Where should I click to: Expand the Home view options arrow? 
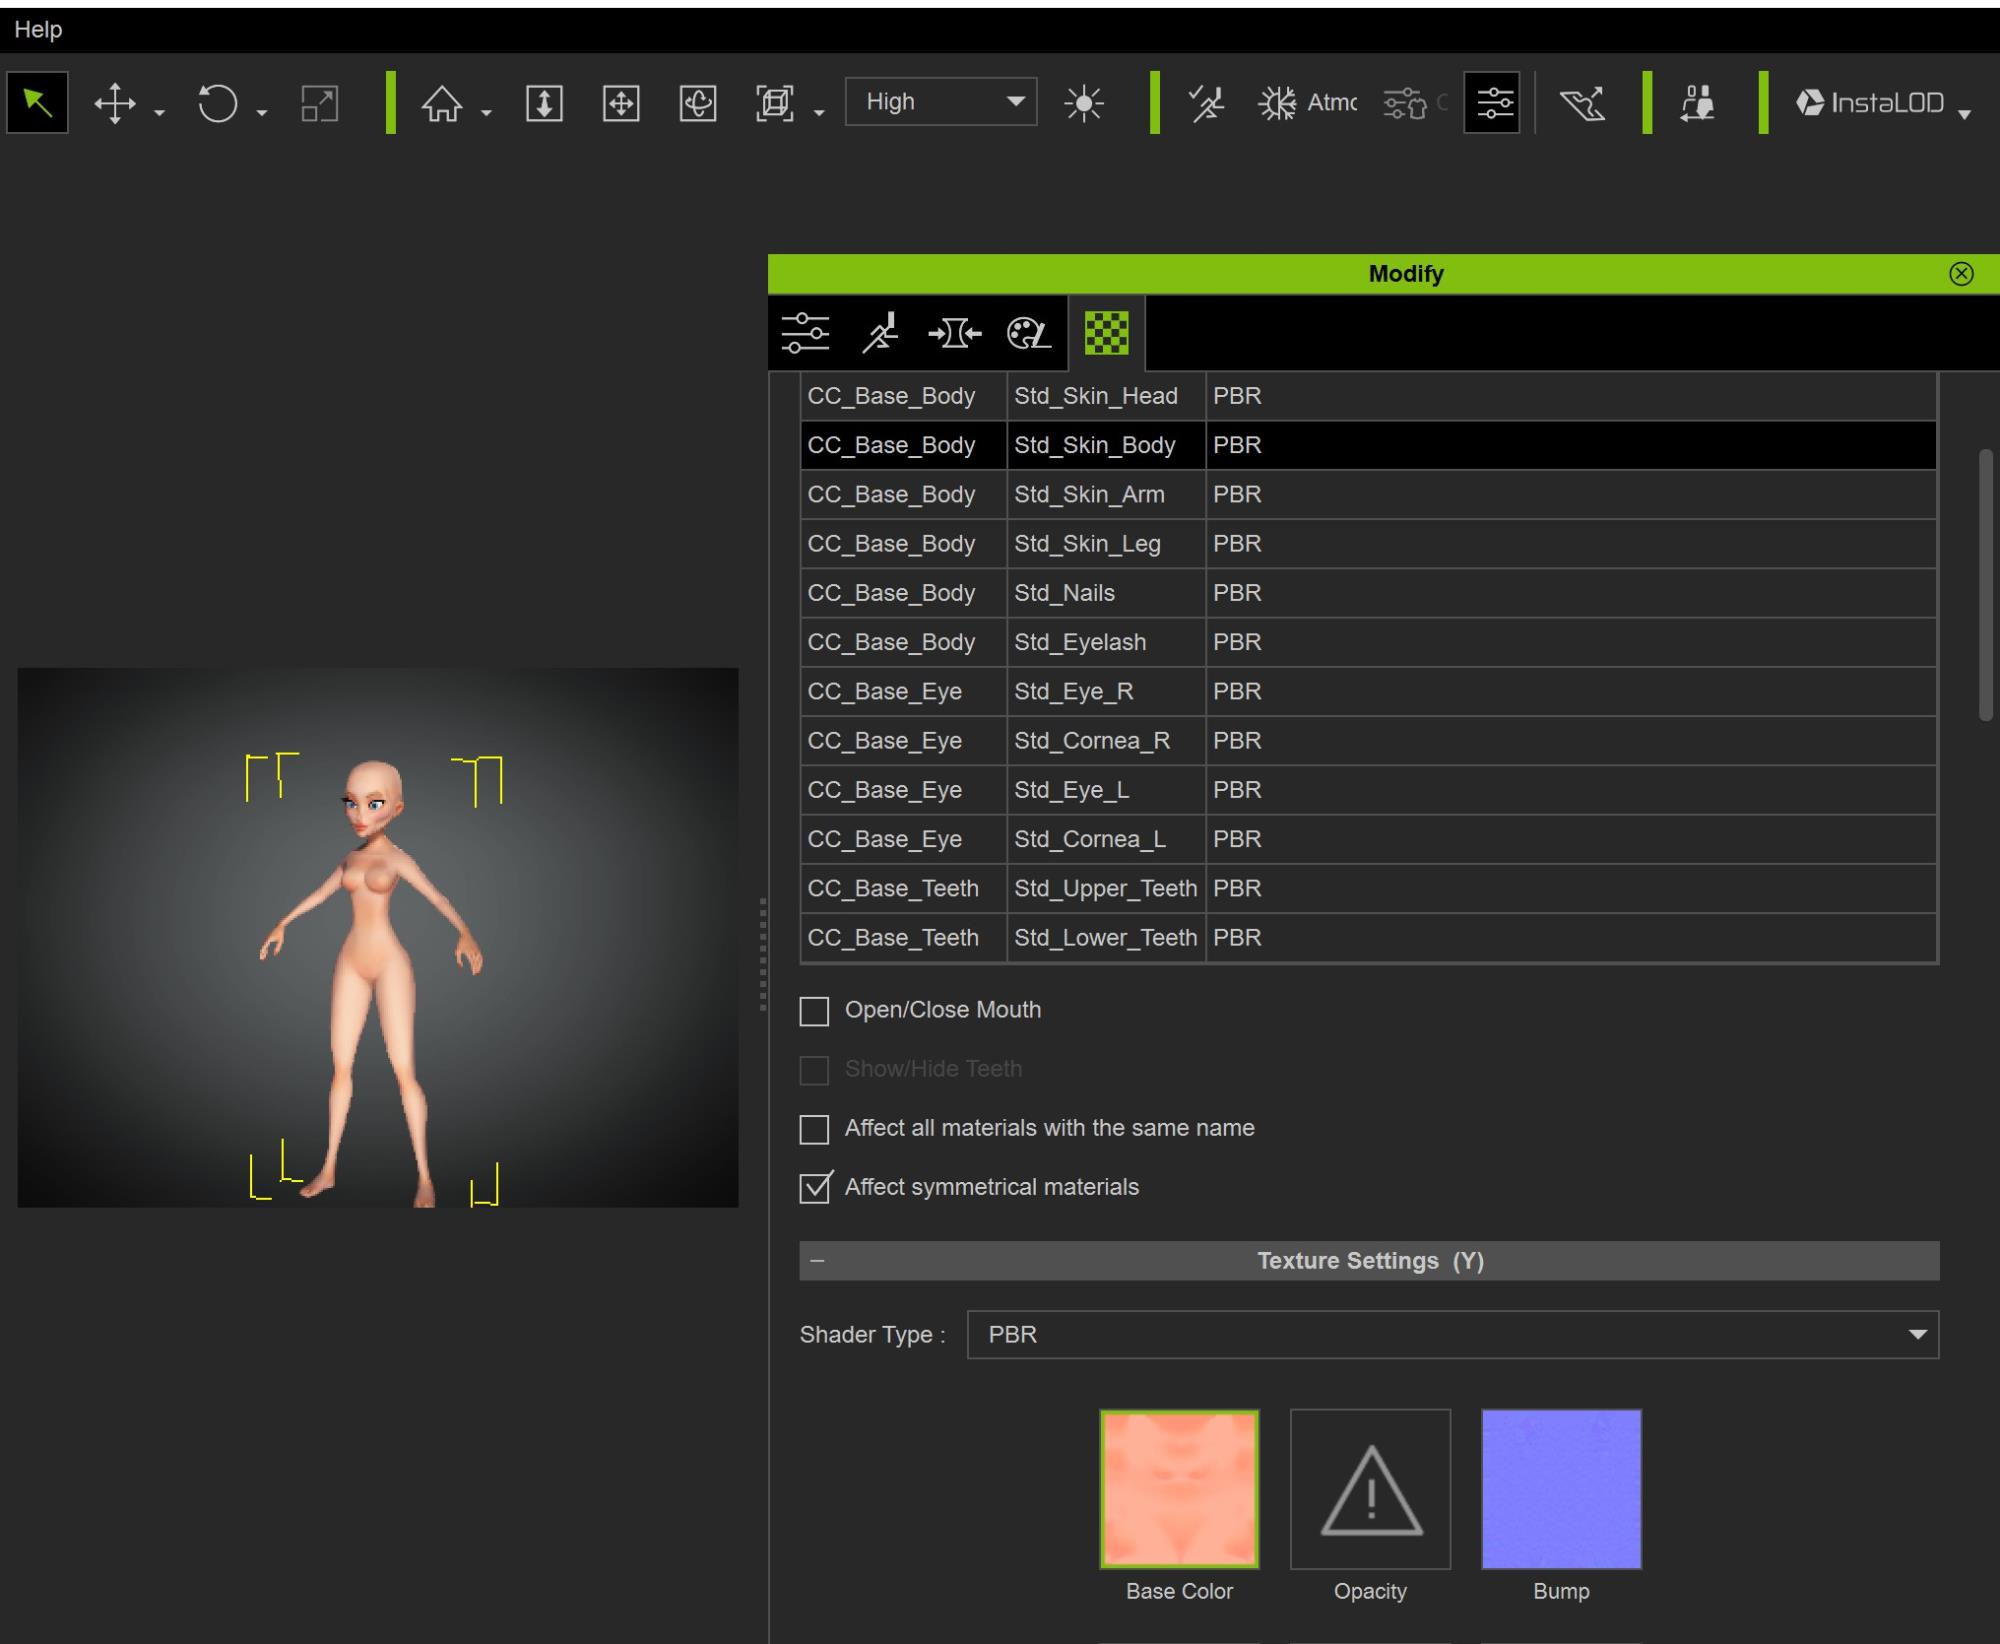pyautogui.click(x=486, y=113)
